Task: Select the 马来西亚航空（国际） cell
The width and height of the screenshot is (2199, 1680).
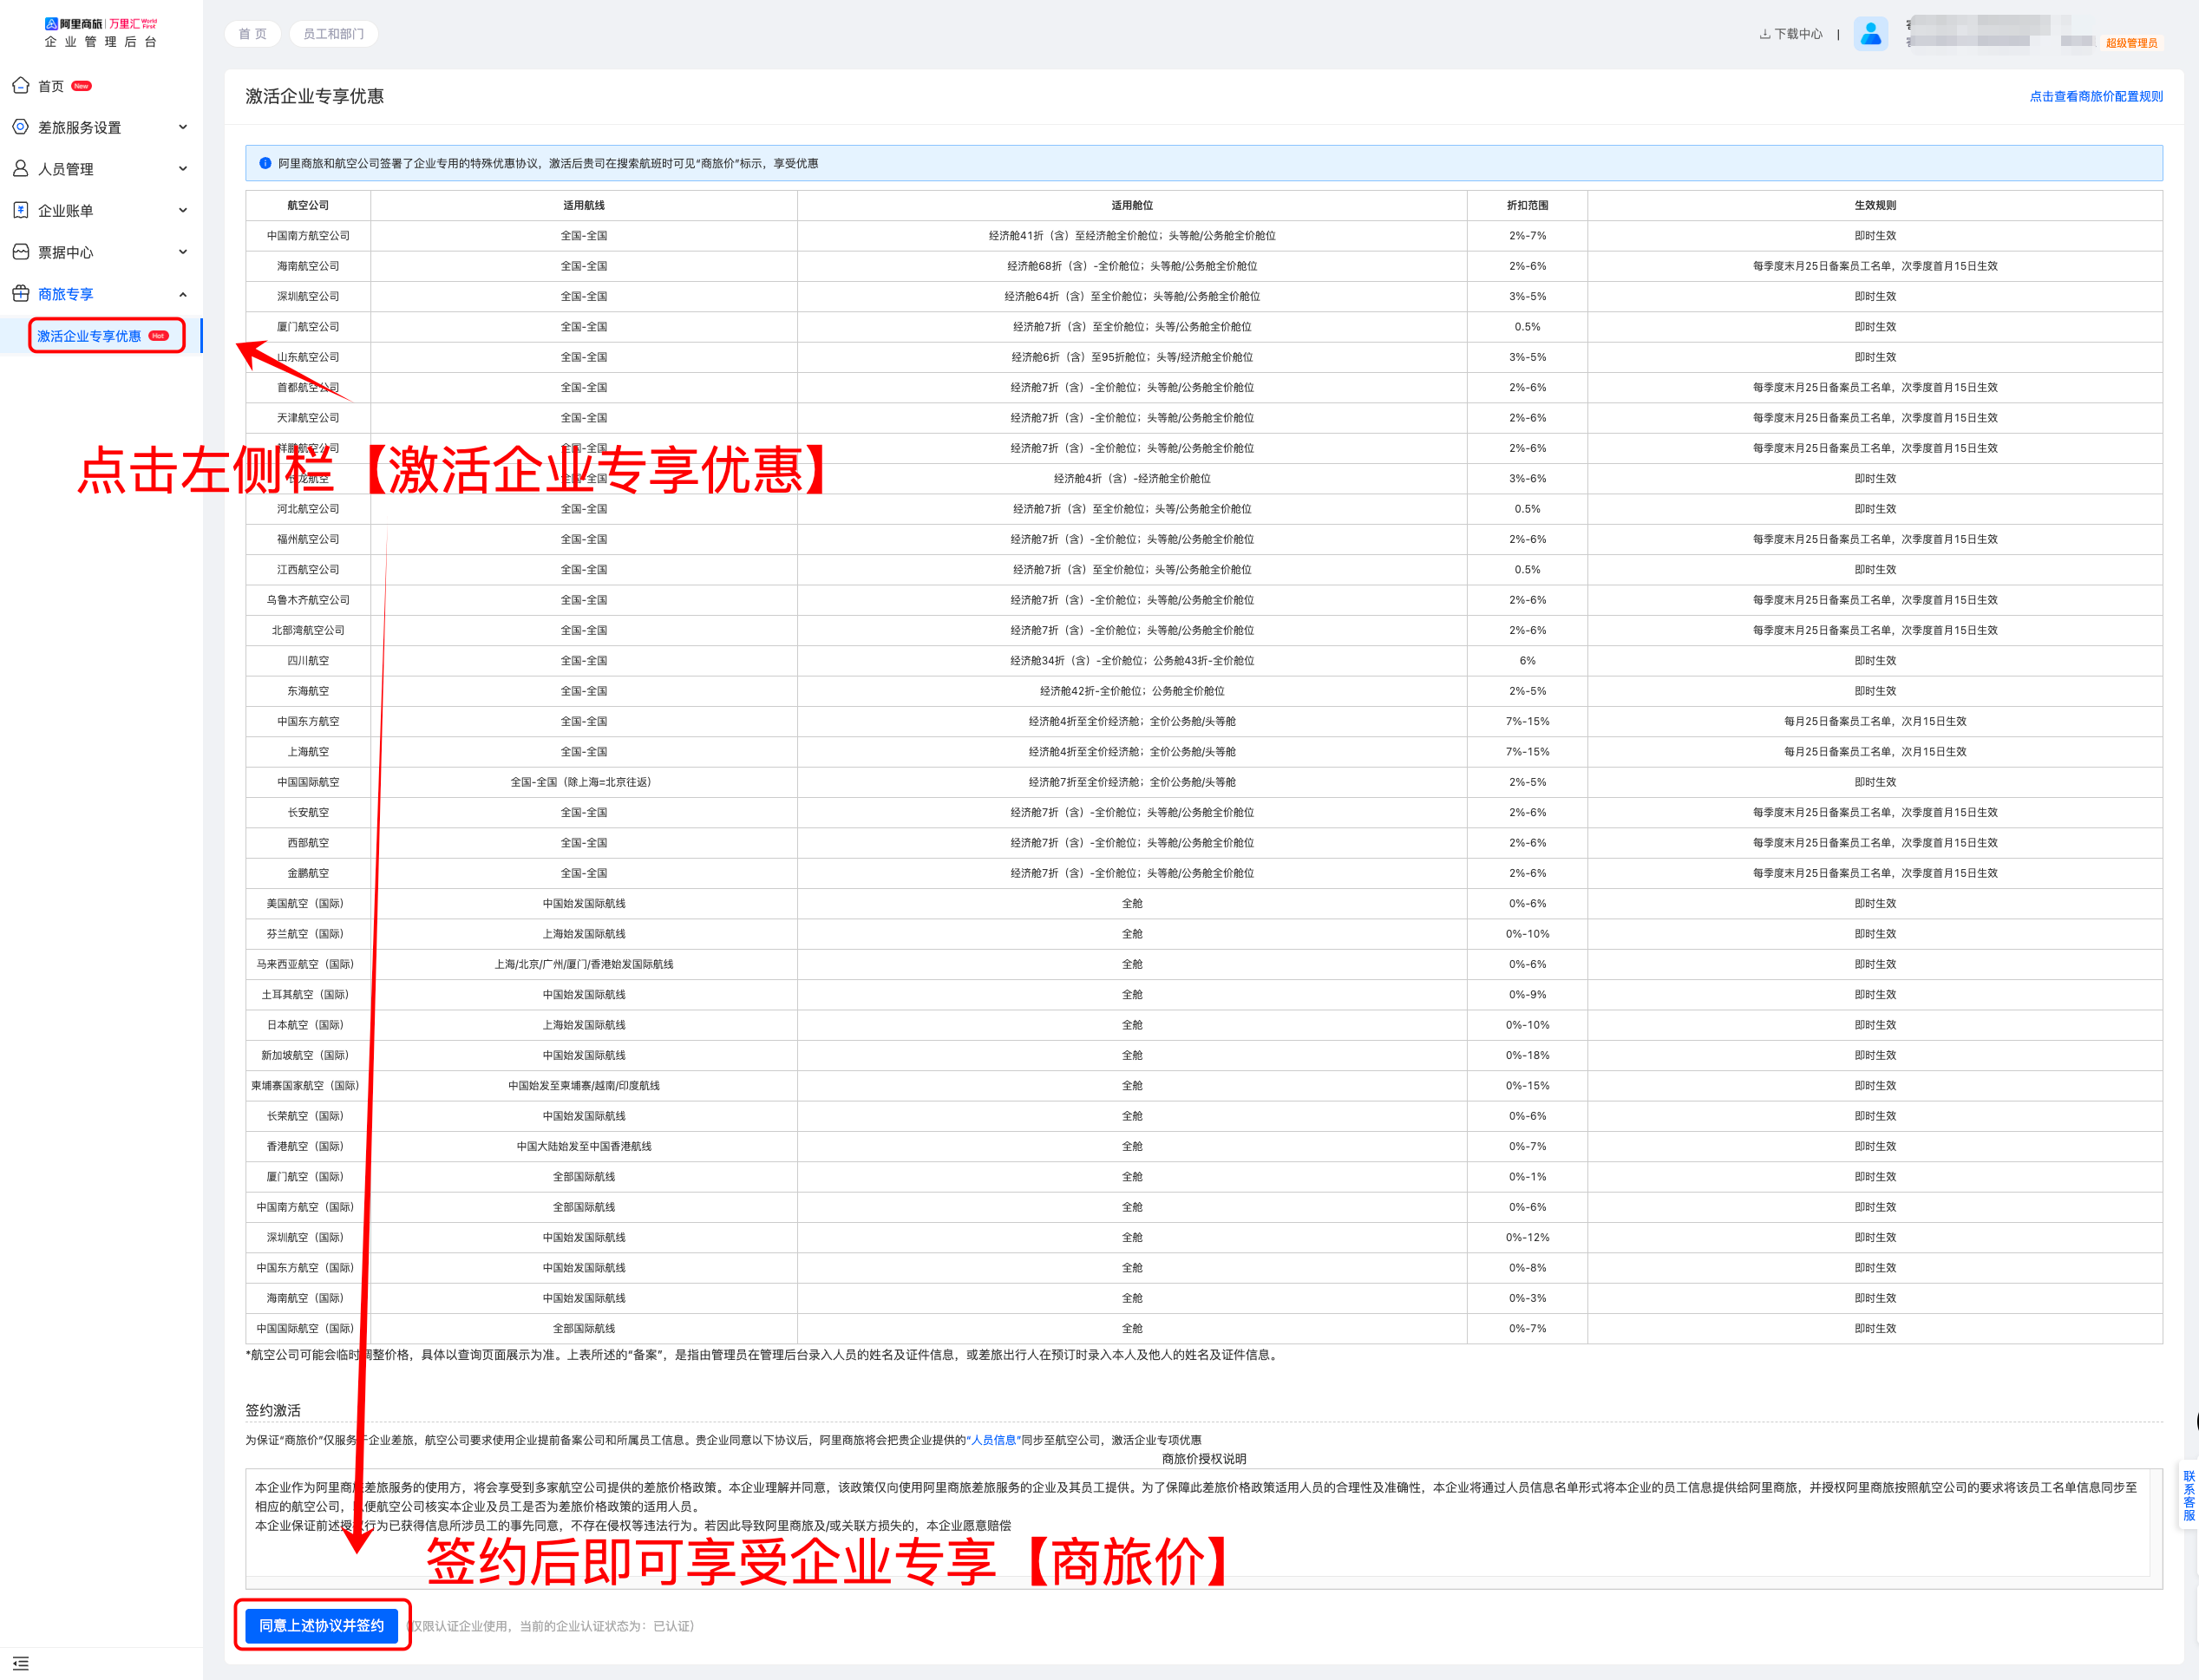Action: pos(308,964)
